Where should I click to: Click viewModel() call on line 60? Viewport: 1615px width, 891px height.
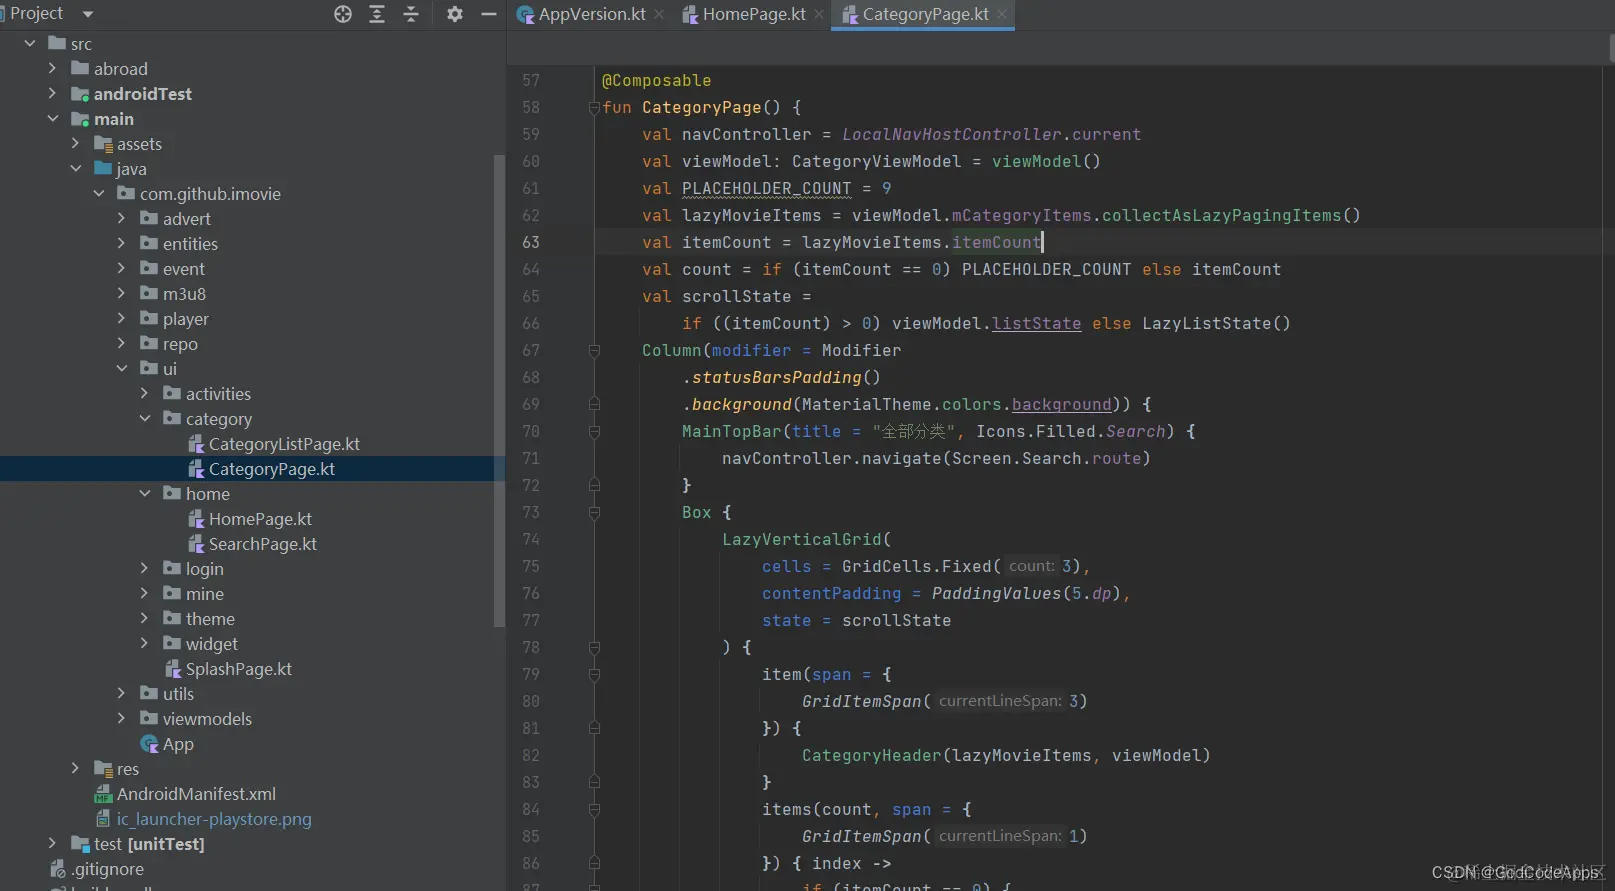1046,161
